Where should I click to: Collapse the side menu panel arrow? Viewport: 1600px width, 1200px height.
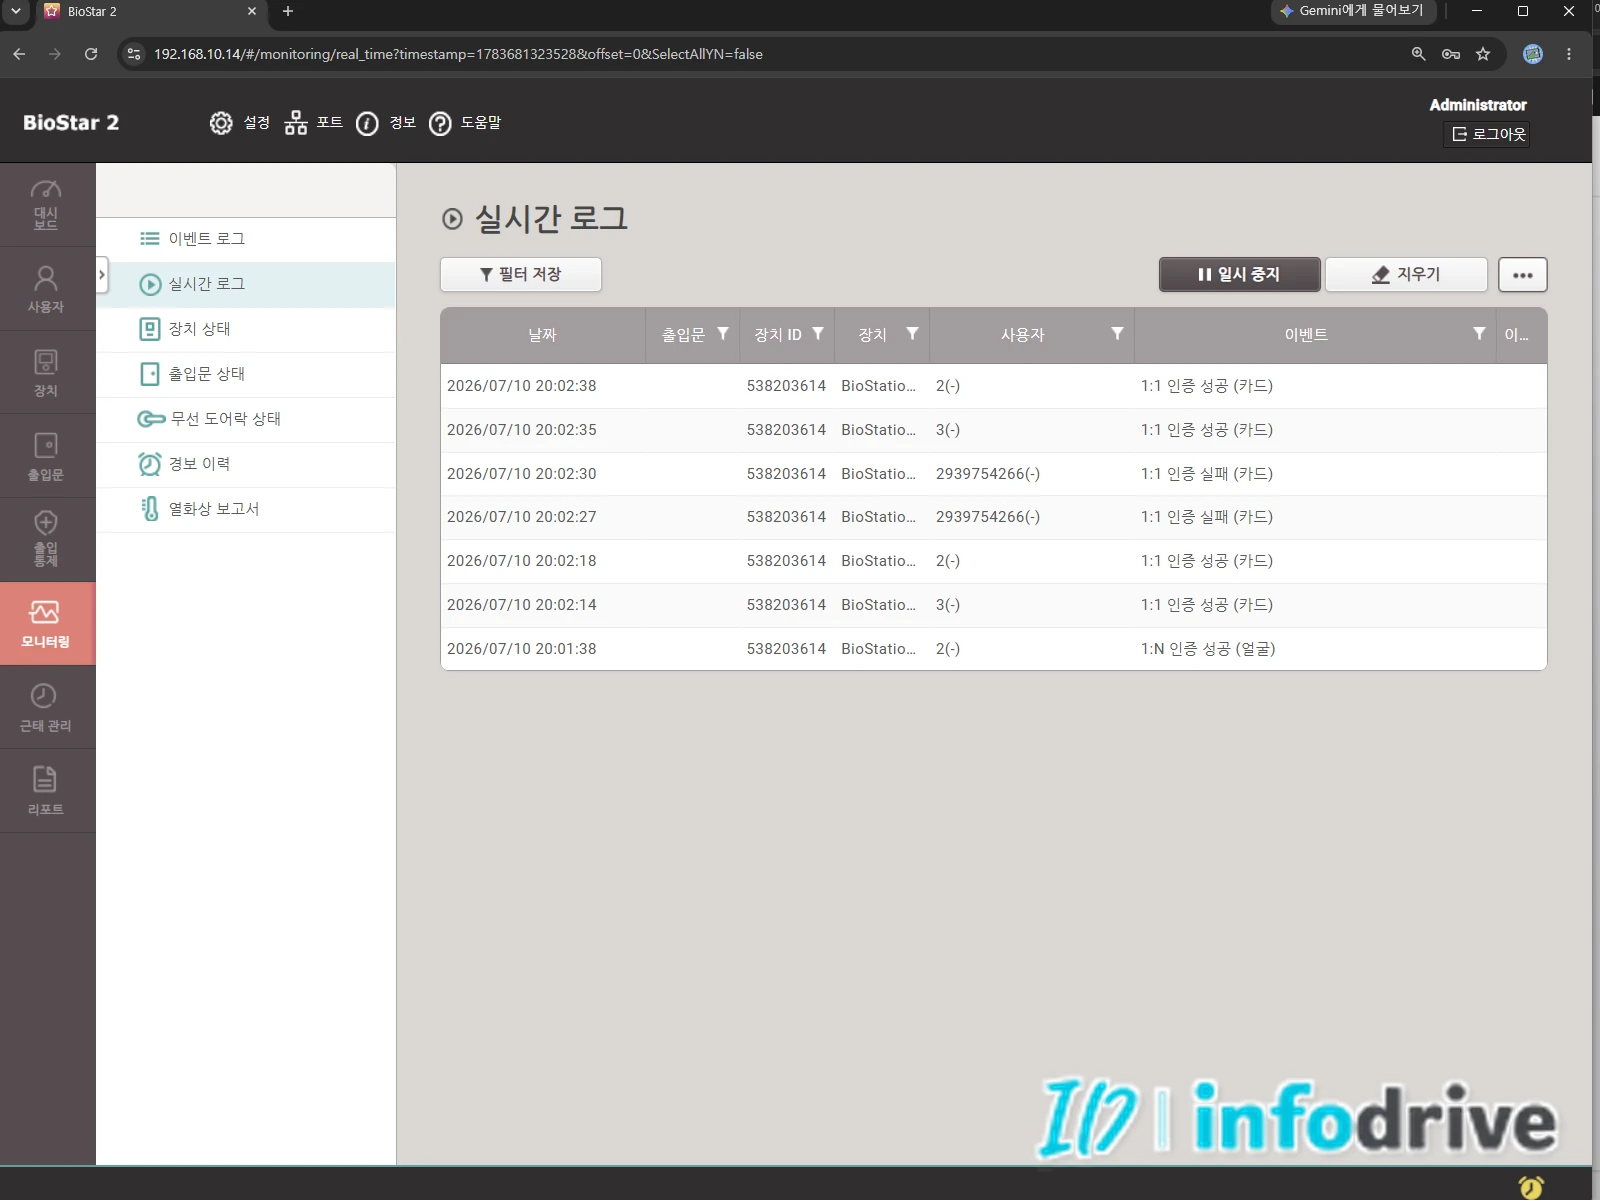101,275
